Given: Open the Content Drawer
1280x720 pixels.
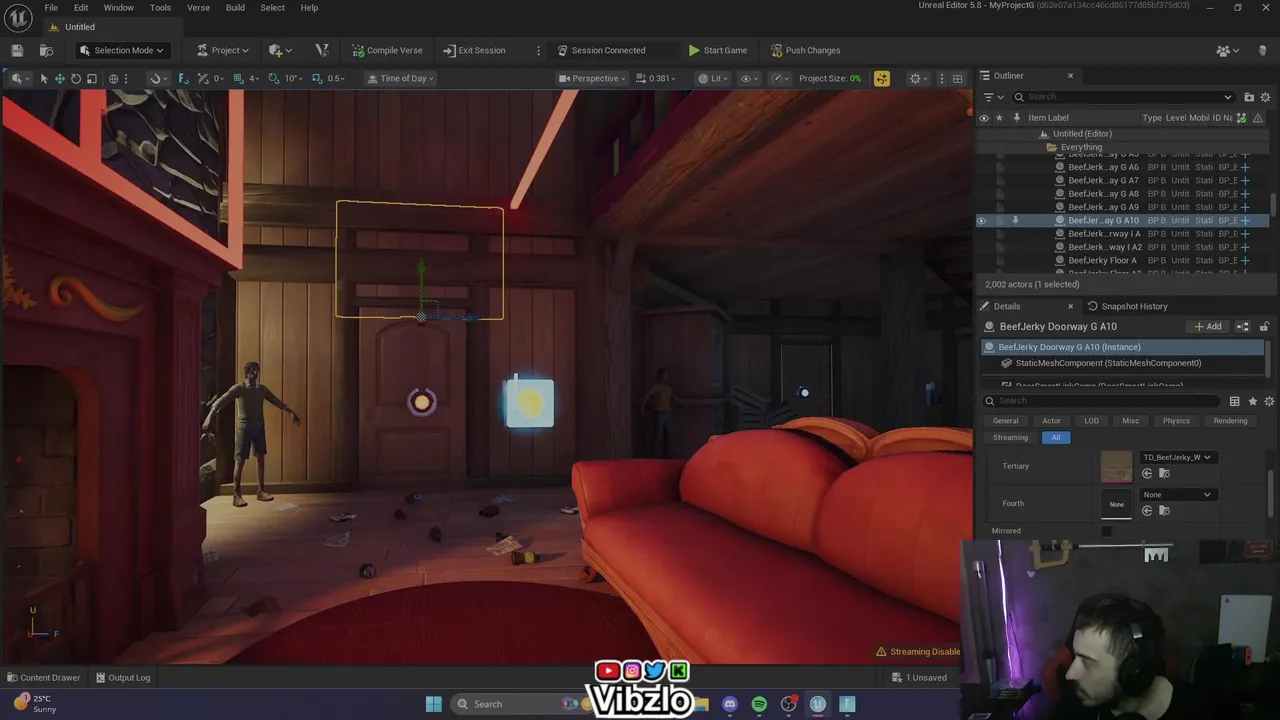Looking at the screenshot, I should point(43,678).
